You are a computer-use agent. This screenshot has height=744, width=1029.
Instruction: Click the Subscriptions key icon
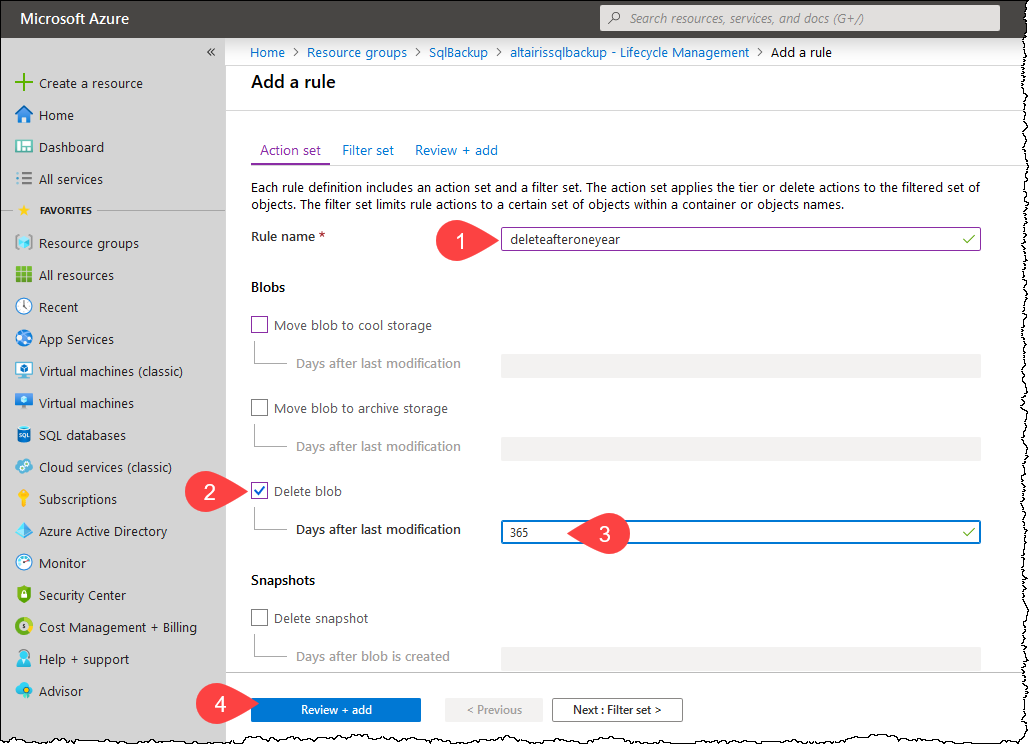(x=24, y=499)
